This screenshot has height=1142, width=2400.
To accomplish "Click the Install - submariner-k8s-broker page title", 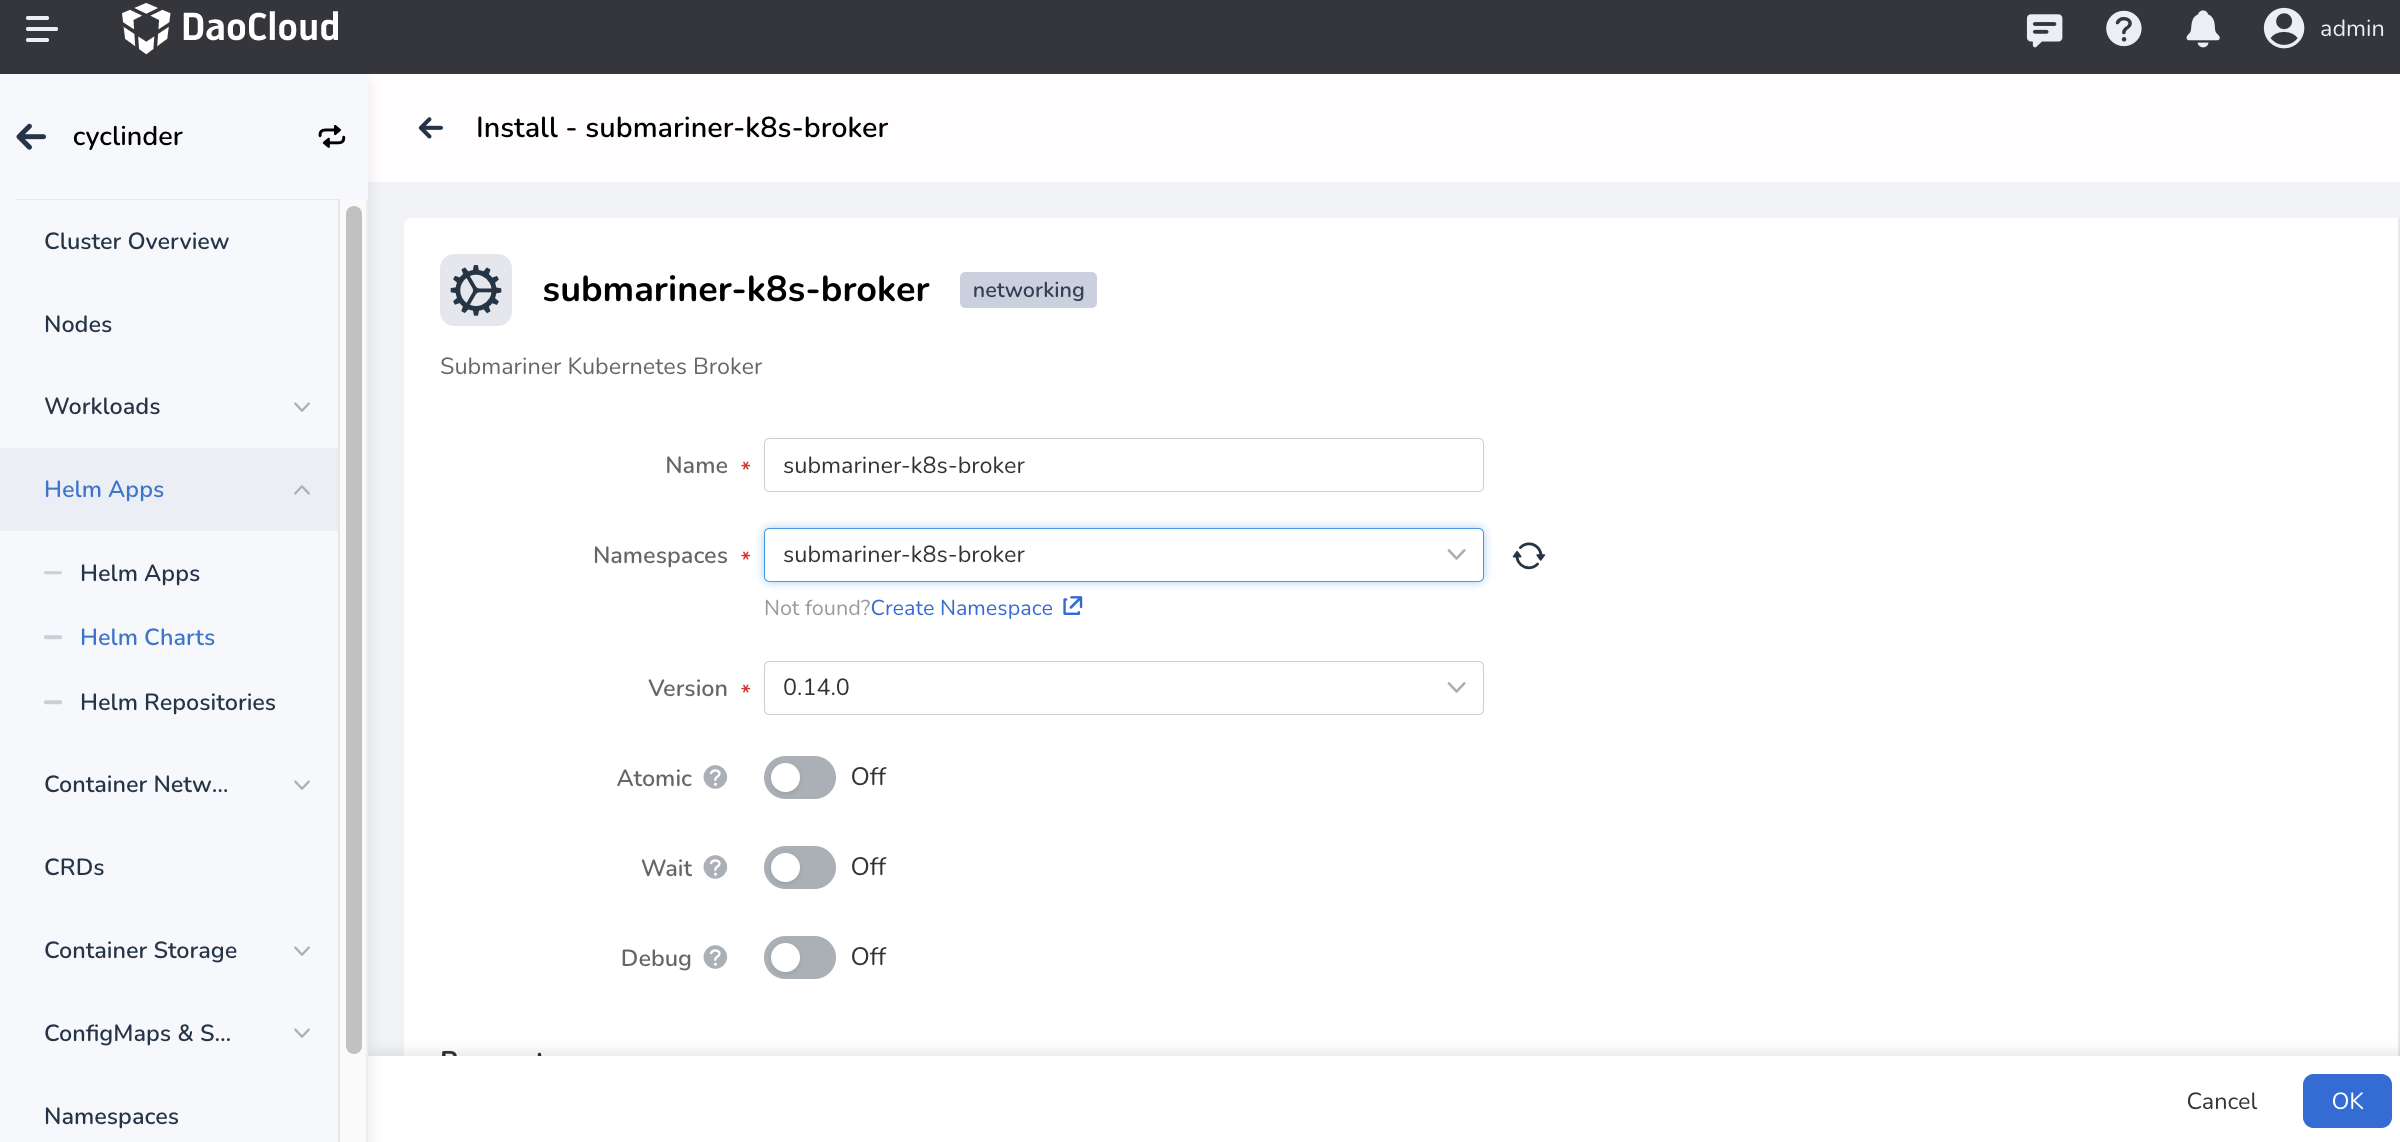I will pyautogui.click(x=682, y=128).
